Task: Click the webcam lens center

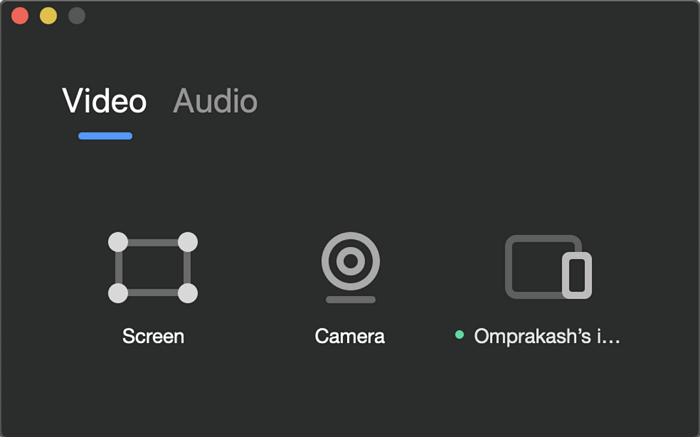Action: point(350,261)
